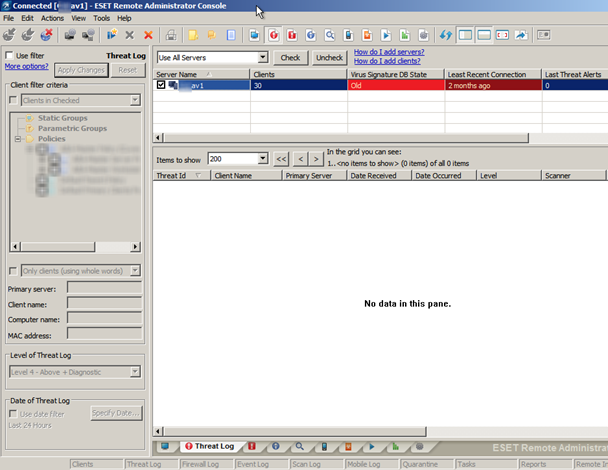This screenshot has height=470, width=608.
Task: Open the View menu
Action: coord(78,18)
